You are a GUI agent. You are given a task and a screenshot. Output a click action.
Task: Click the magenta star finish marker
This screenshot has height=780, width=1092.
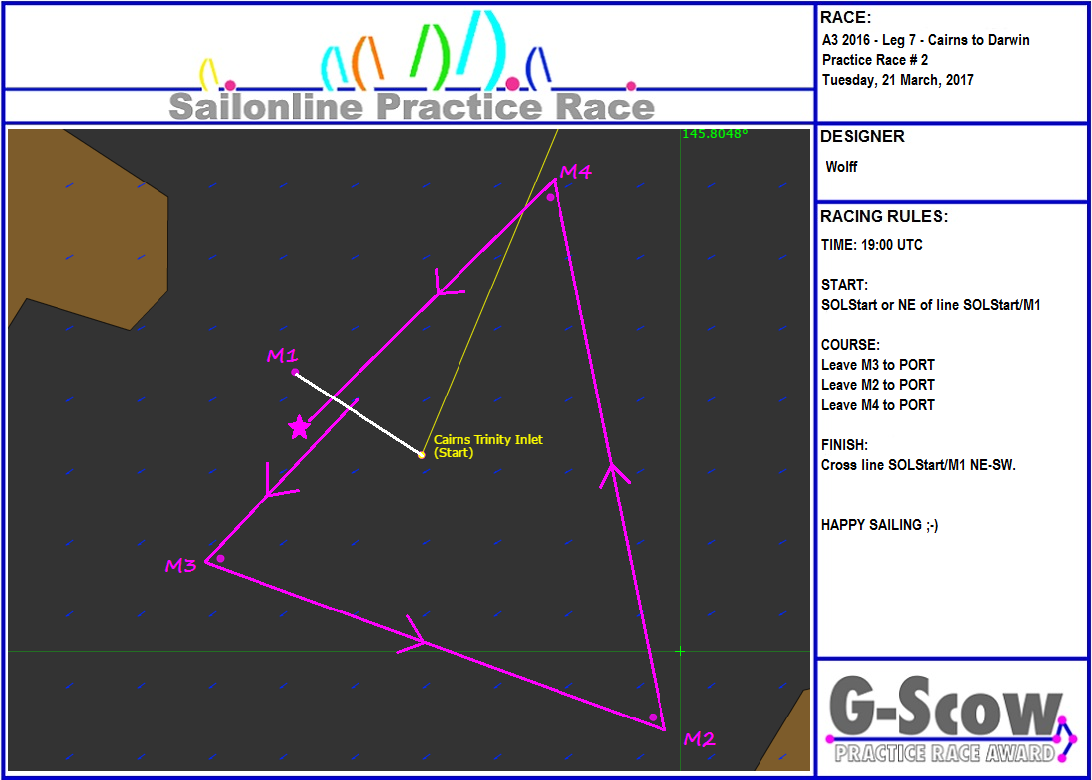tap(299, 427)
